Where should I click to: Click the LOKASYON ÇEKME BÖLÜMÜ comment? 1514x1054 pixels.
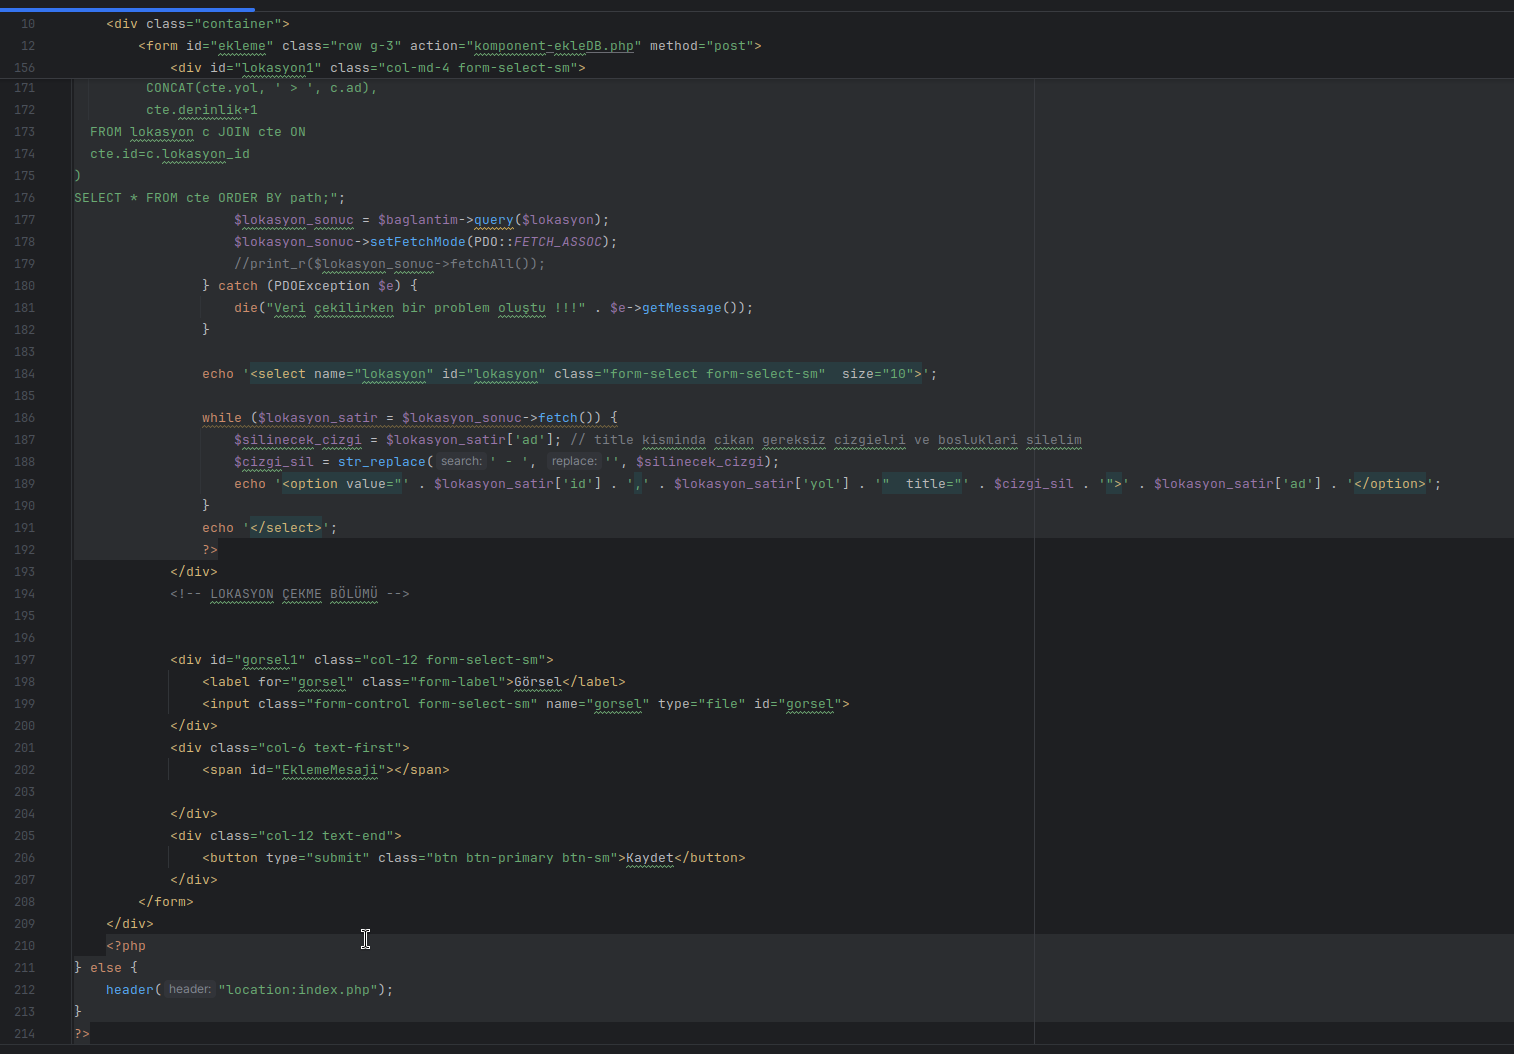coord(290,594)
